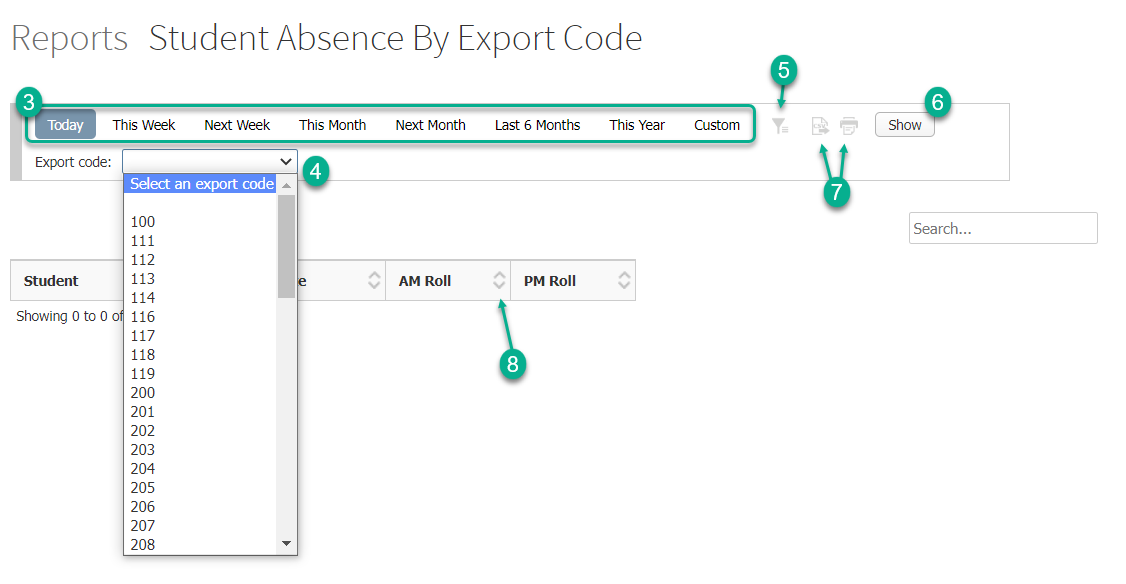
Task: Switch to This Week range
Action: pos(143,124)
